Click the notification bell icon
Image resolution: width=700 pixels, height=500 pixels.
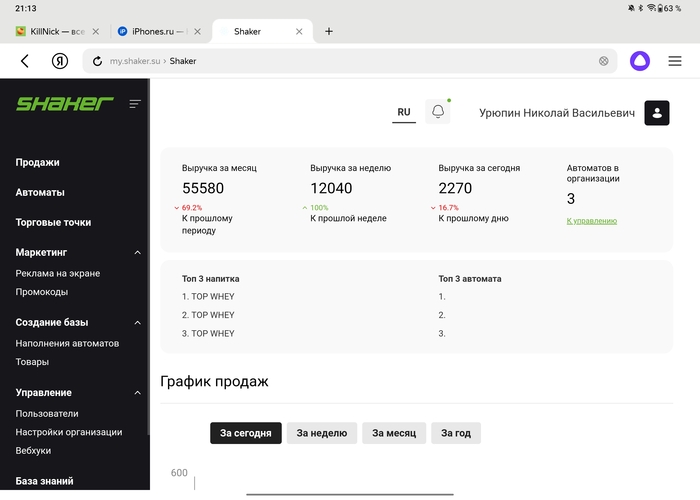[x=437, y=112]
